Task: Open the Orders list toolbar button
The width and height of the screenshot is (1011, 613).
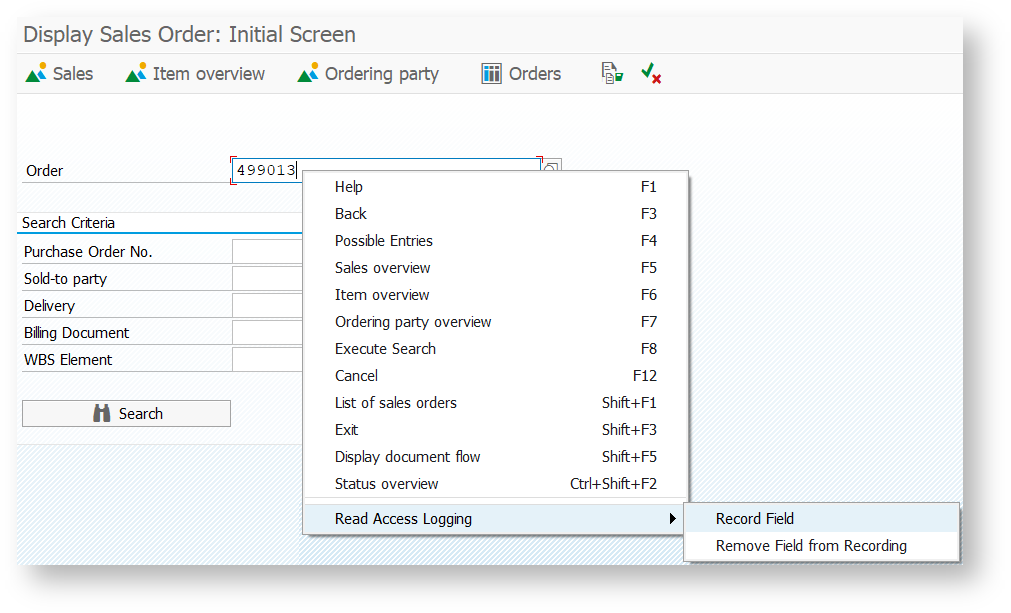Action: pos(521,73)
